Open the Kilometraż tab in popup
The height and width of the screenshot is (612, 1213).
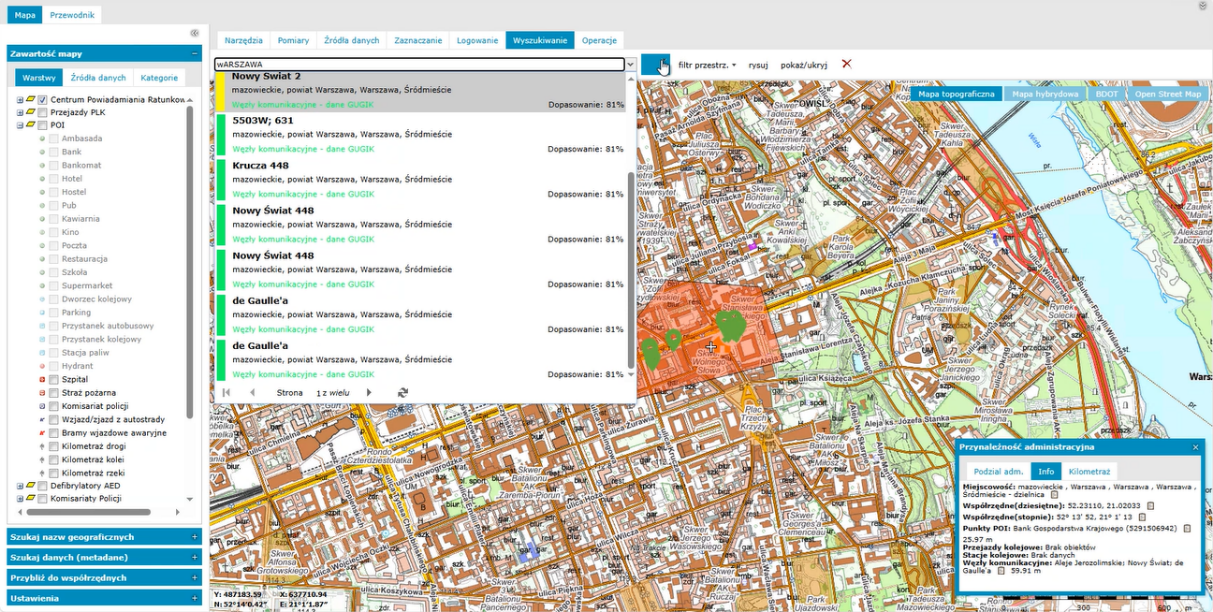tap(1089, 471)
